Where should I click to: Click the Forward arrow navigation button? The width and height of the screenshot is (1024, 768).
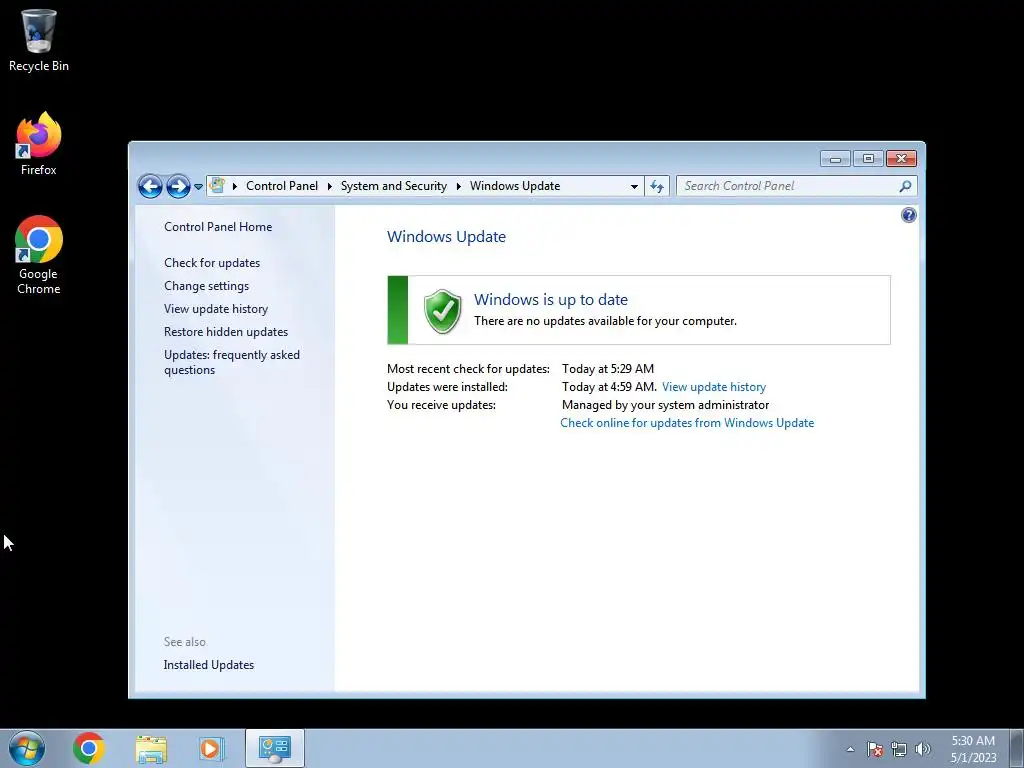point(178,187)
